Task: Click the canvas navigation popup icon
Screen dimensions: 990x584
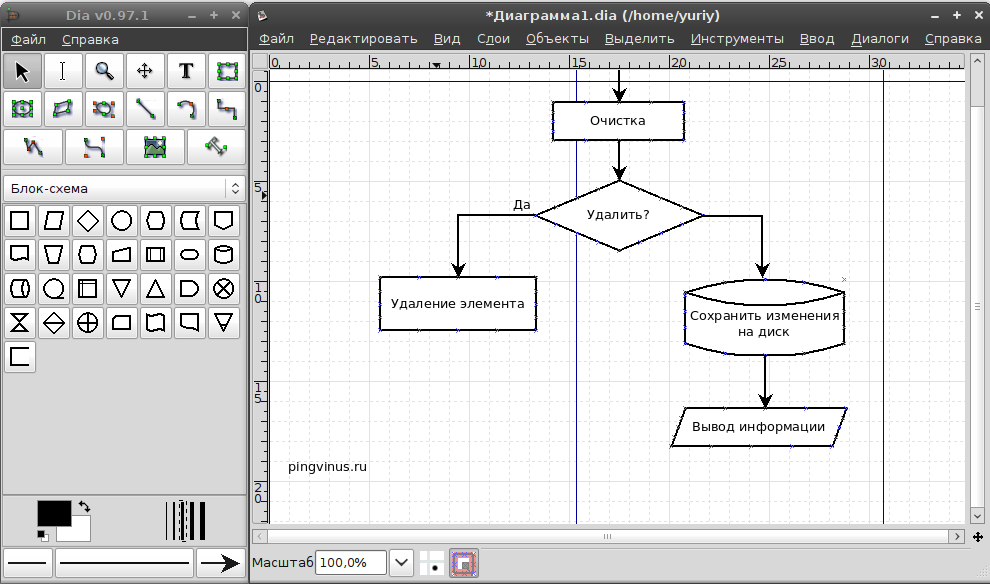Action: [x=977, y=537]
